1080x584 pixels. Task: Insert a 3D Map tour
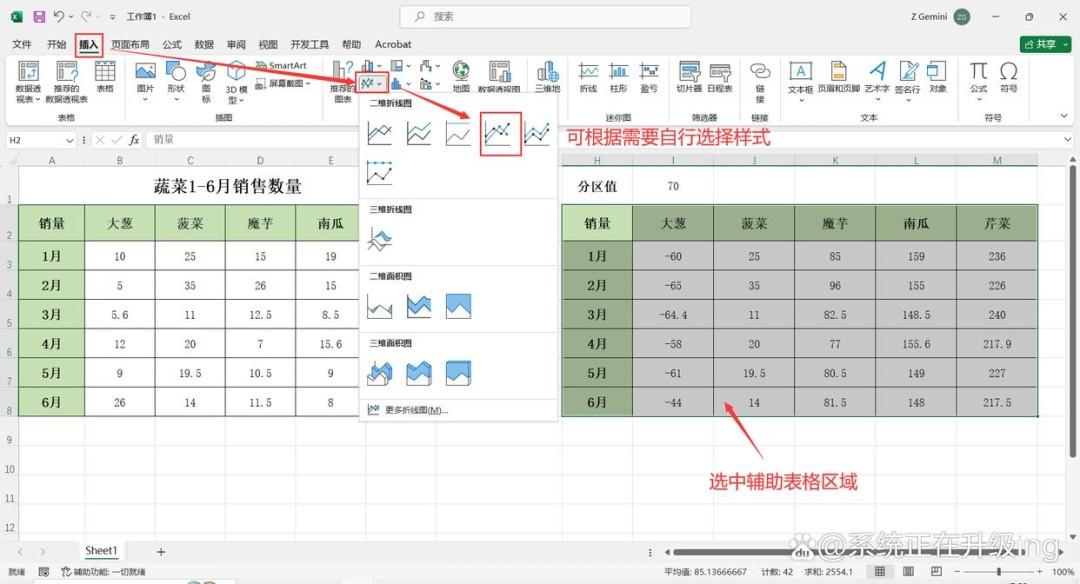[x=548, y=77]
